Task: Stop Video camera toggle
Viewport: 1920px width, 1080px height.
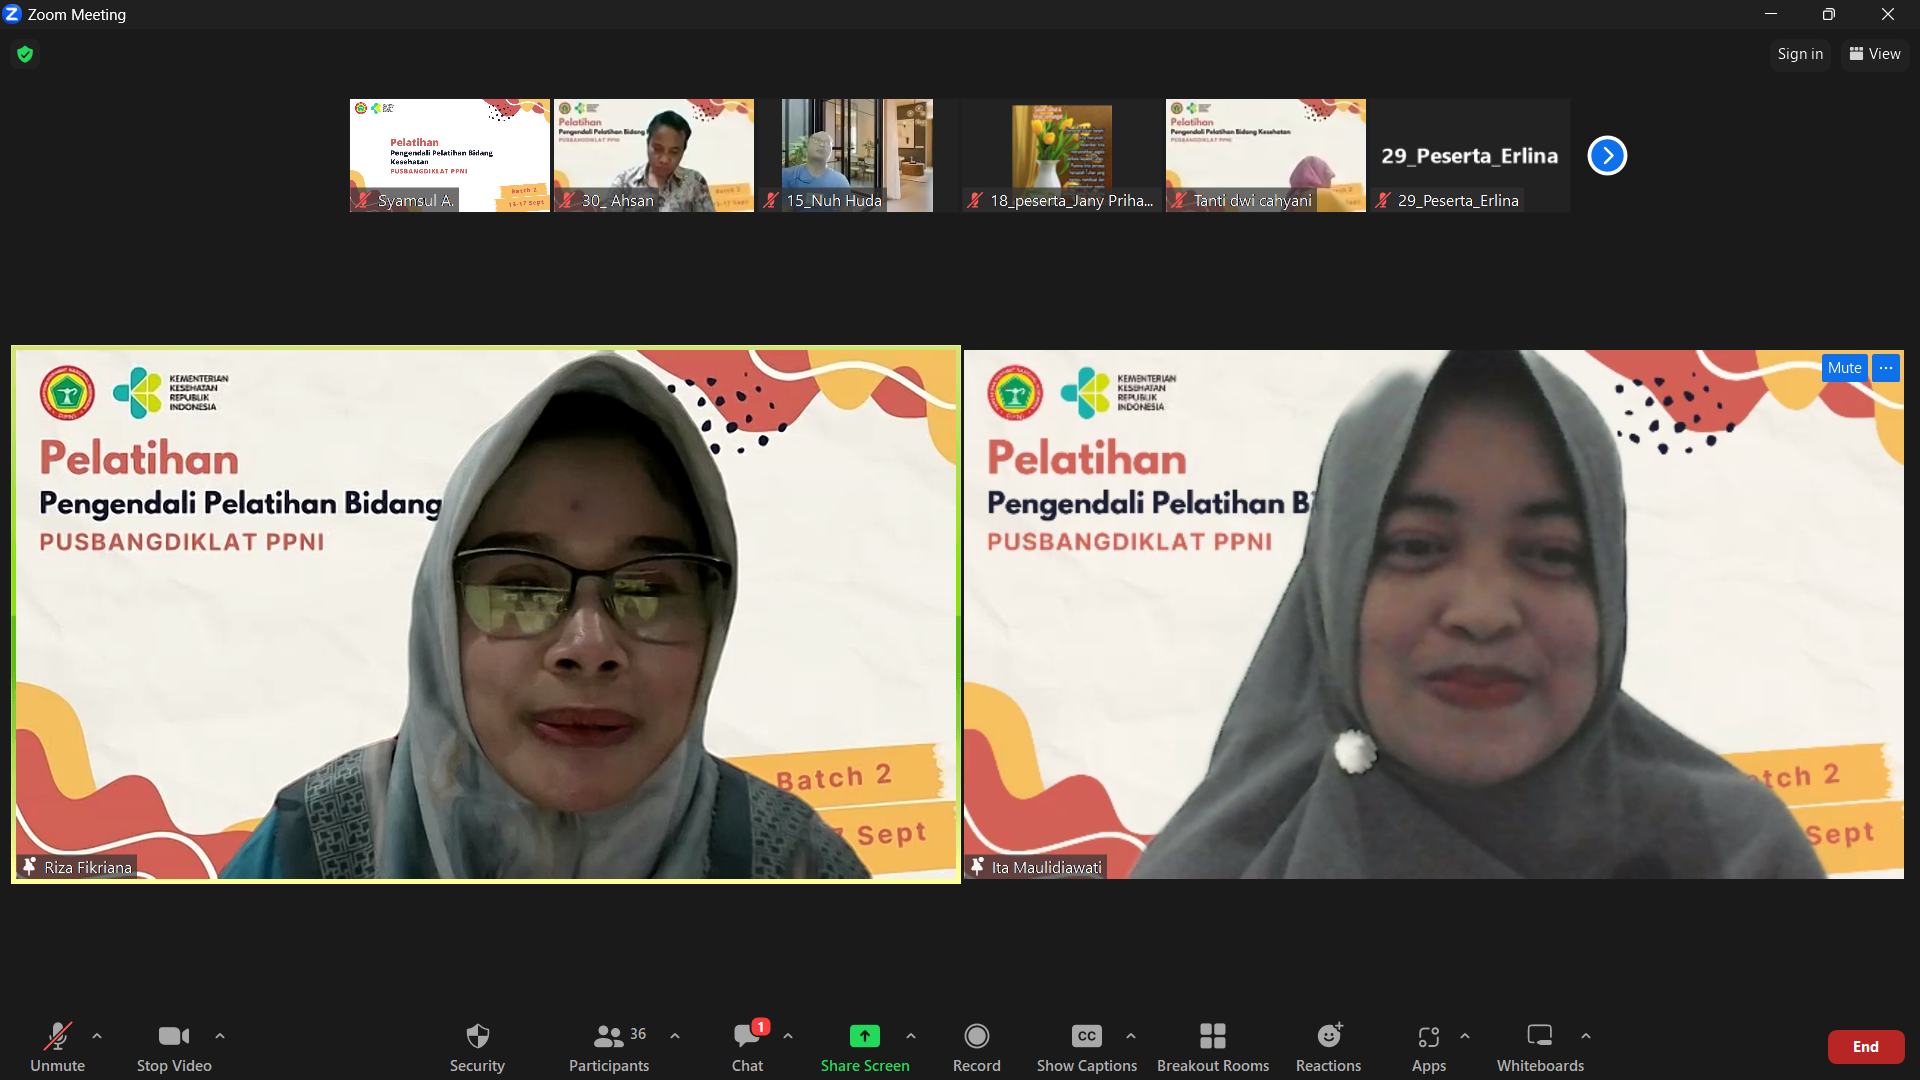Action: click(173, 1036)
